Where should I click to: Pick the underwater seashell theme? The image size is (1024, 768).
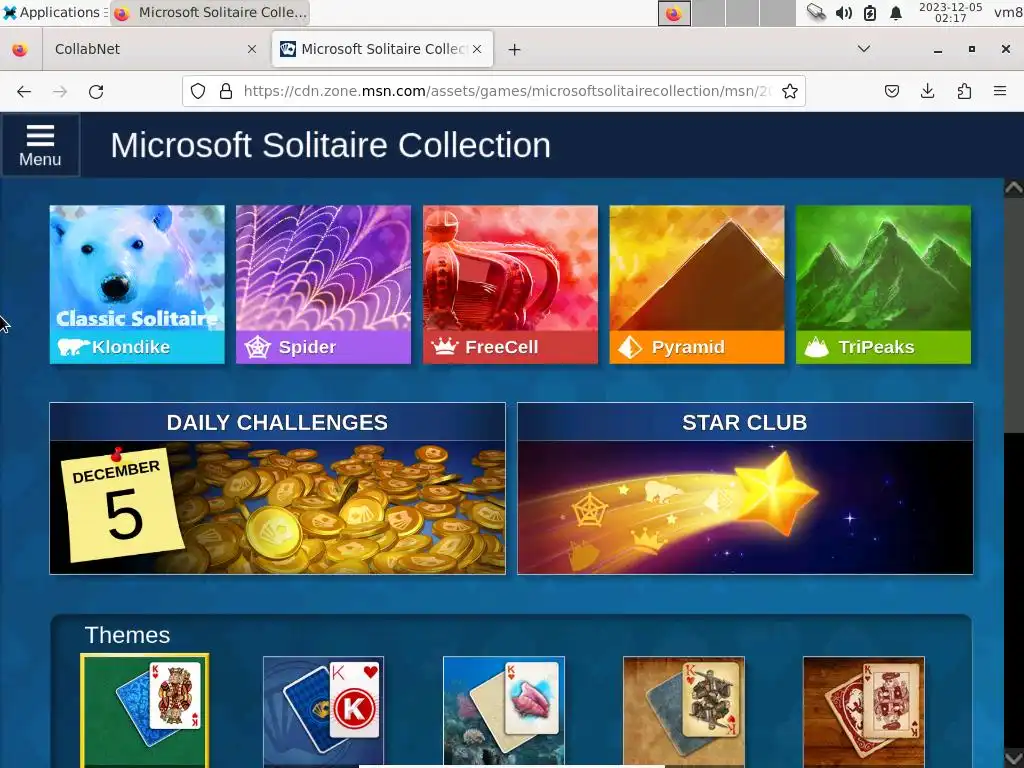tap(504, 712)
